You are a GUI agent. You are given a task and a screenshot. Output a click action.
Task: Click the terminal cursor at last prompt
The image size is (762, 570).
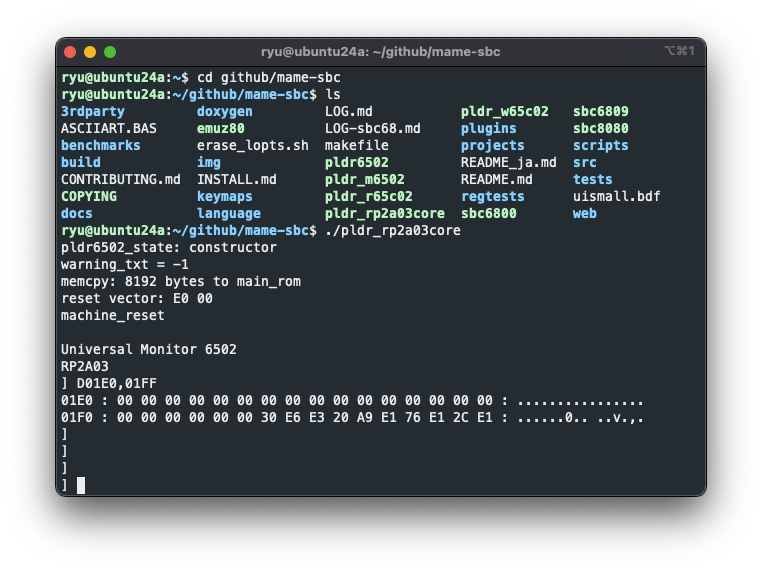pos(81,485)
